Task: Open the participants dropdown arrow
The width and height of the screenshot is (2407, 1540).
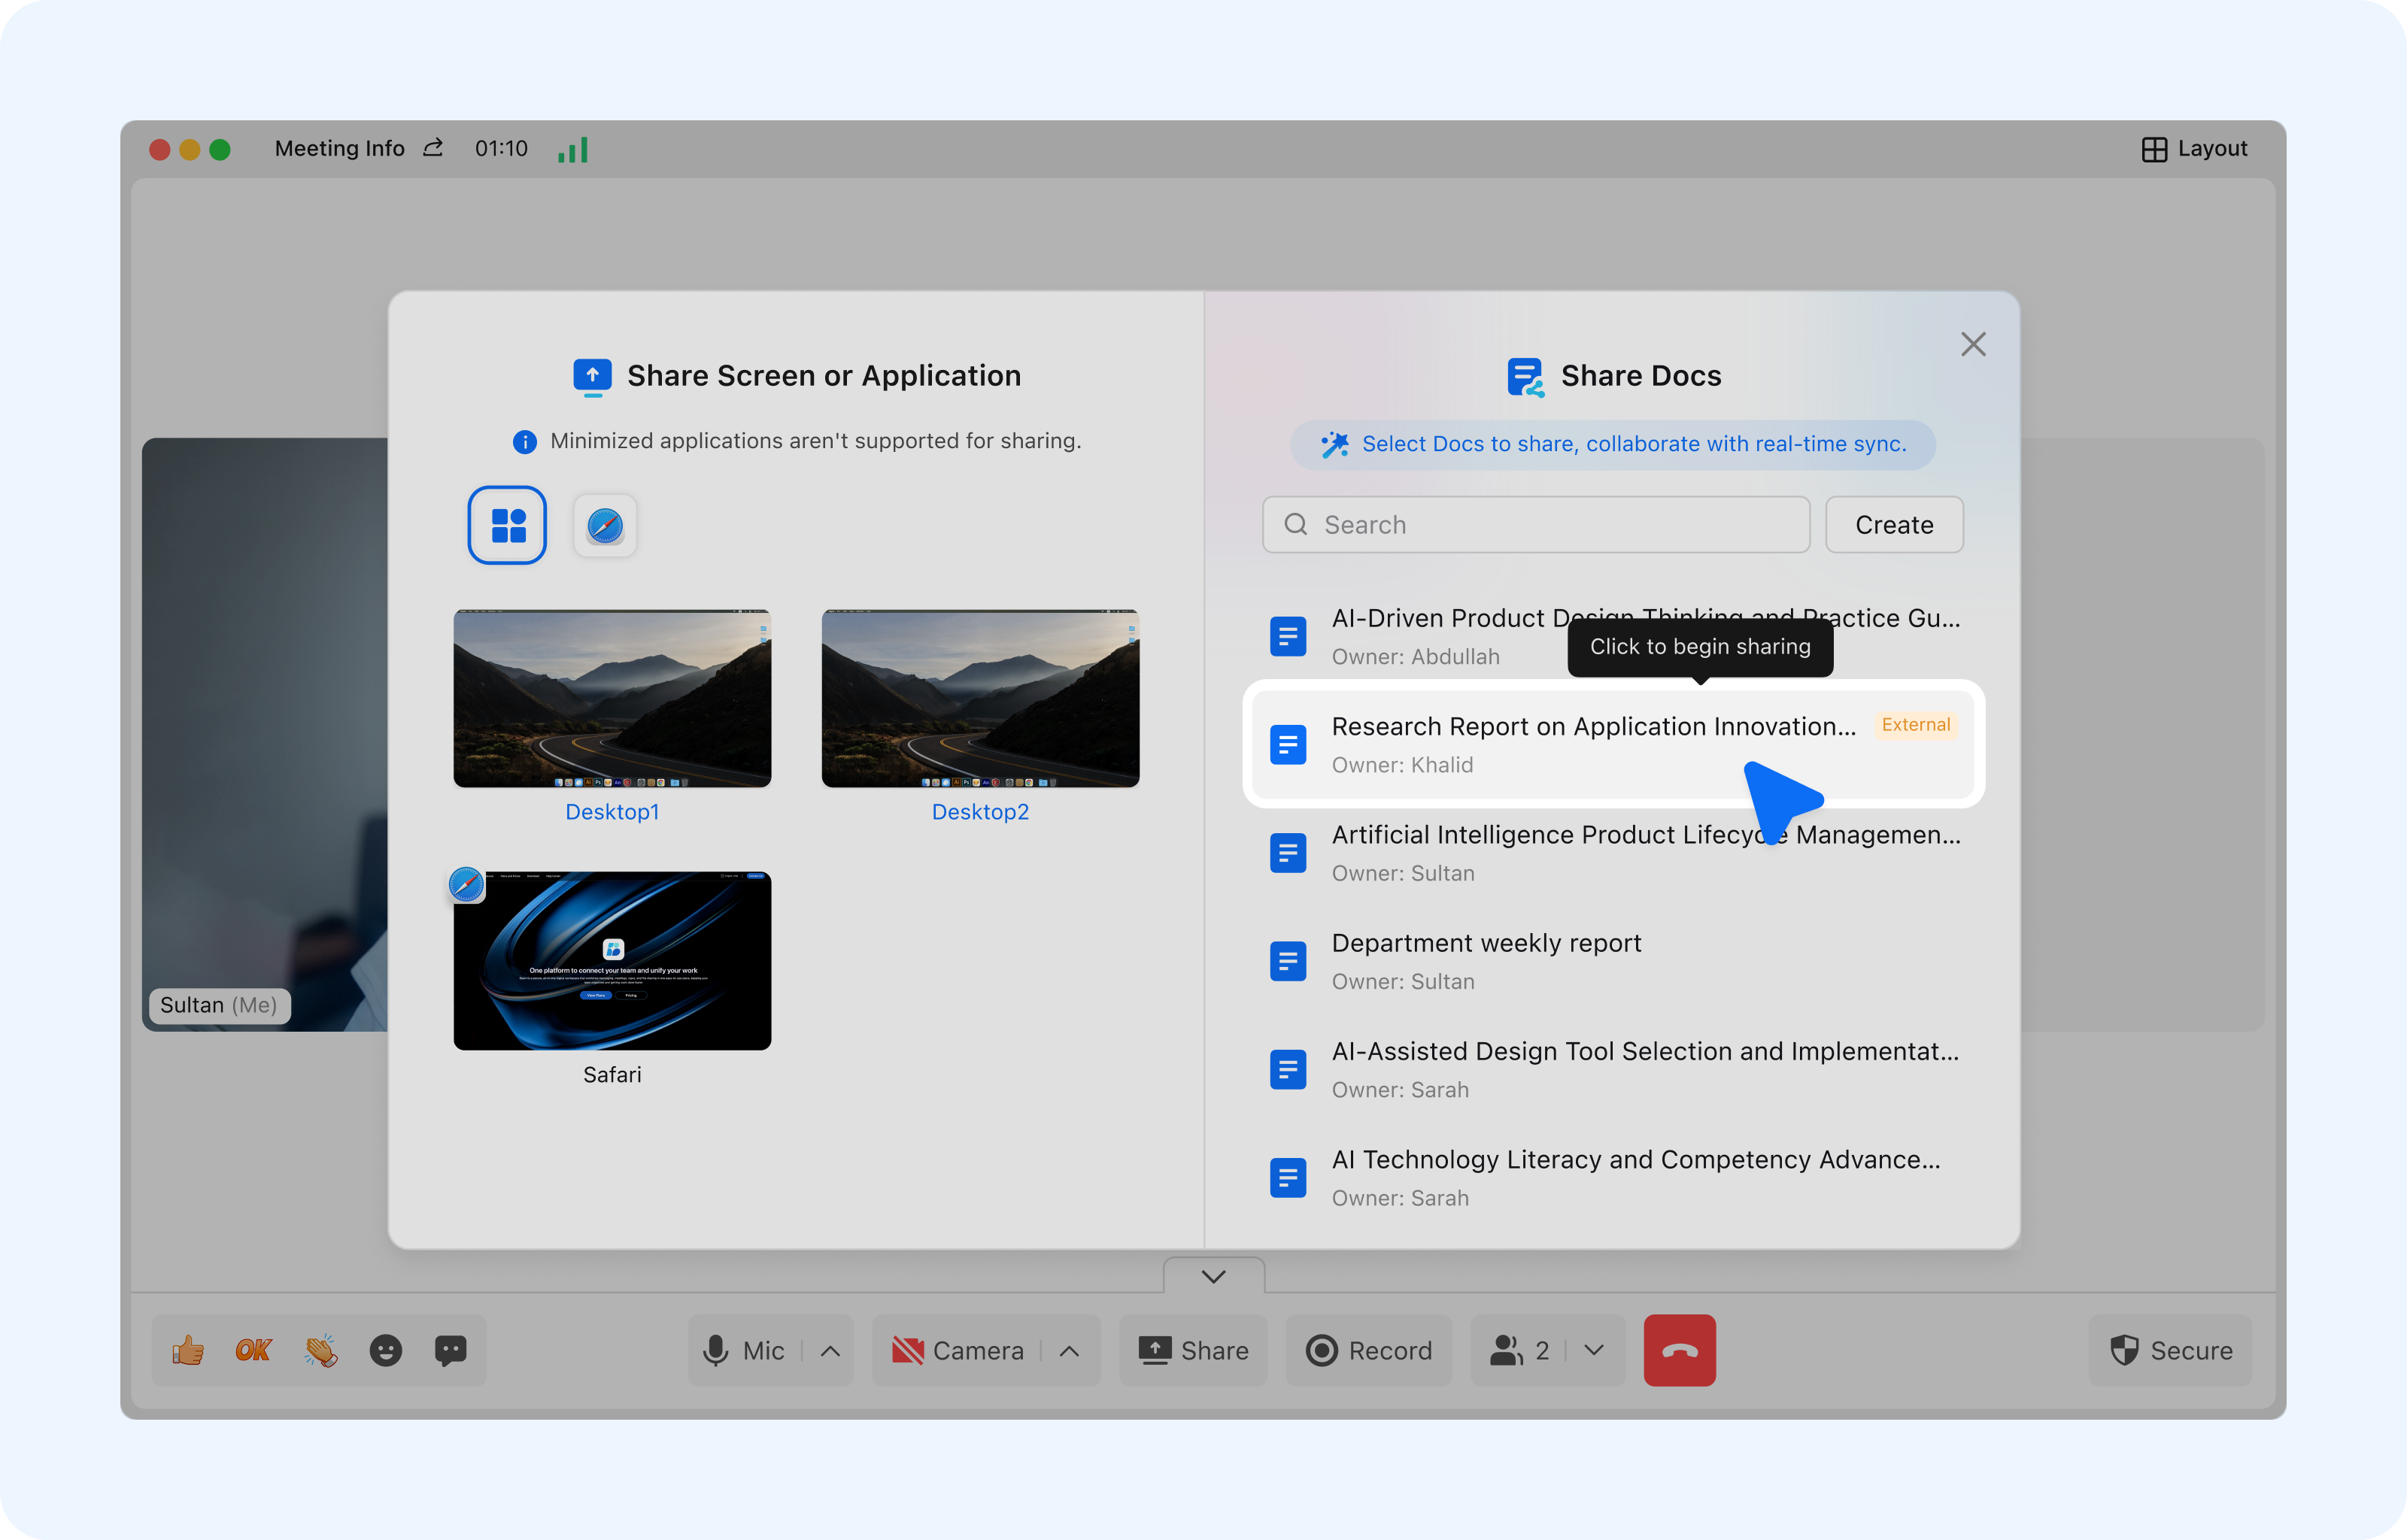Action: [x=1595, y=1351]
